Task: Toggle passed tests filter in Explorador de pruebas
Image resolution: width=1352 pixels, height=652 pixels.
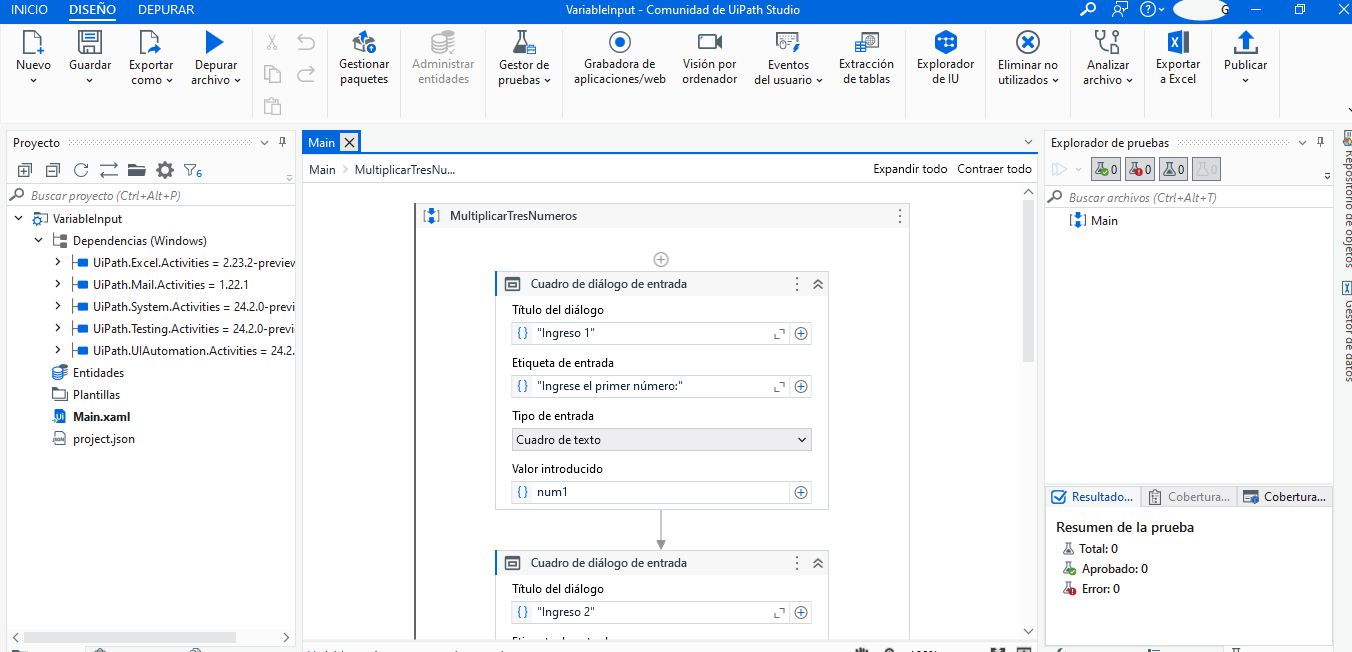Action: coord(1105,170)
